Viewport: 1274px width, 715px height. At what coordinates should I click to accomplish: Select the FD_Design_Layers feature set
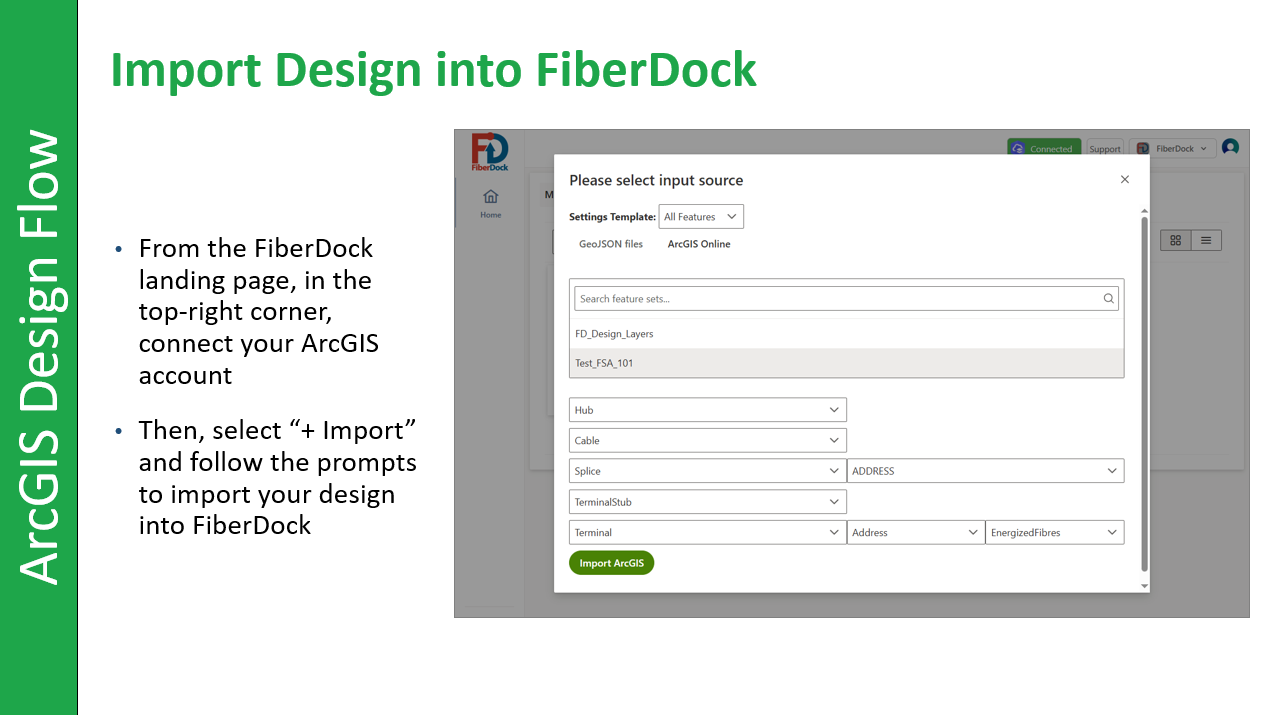pyautogui.click(x=846, y=334)
